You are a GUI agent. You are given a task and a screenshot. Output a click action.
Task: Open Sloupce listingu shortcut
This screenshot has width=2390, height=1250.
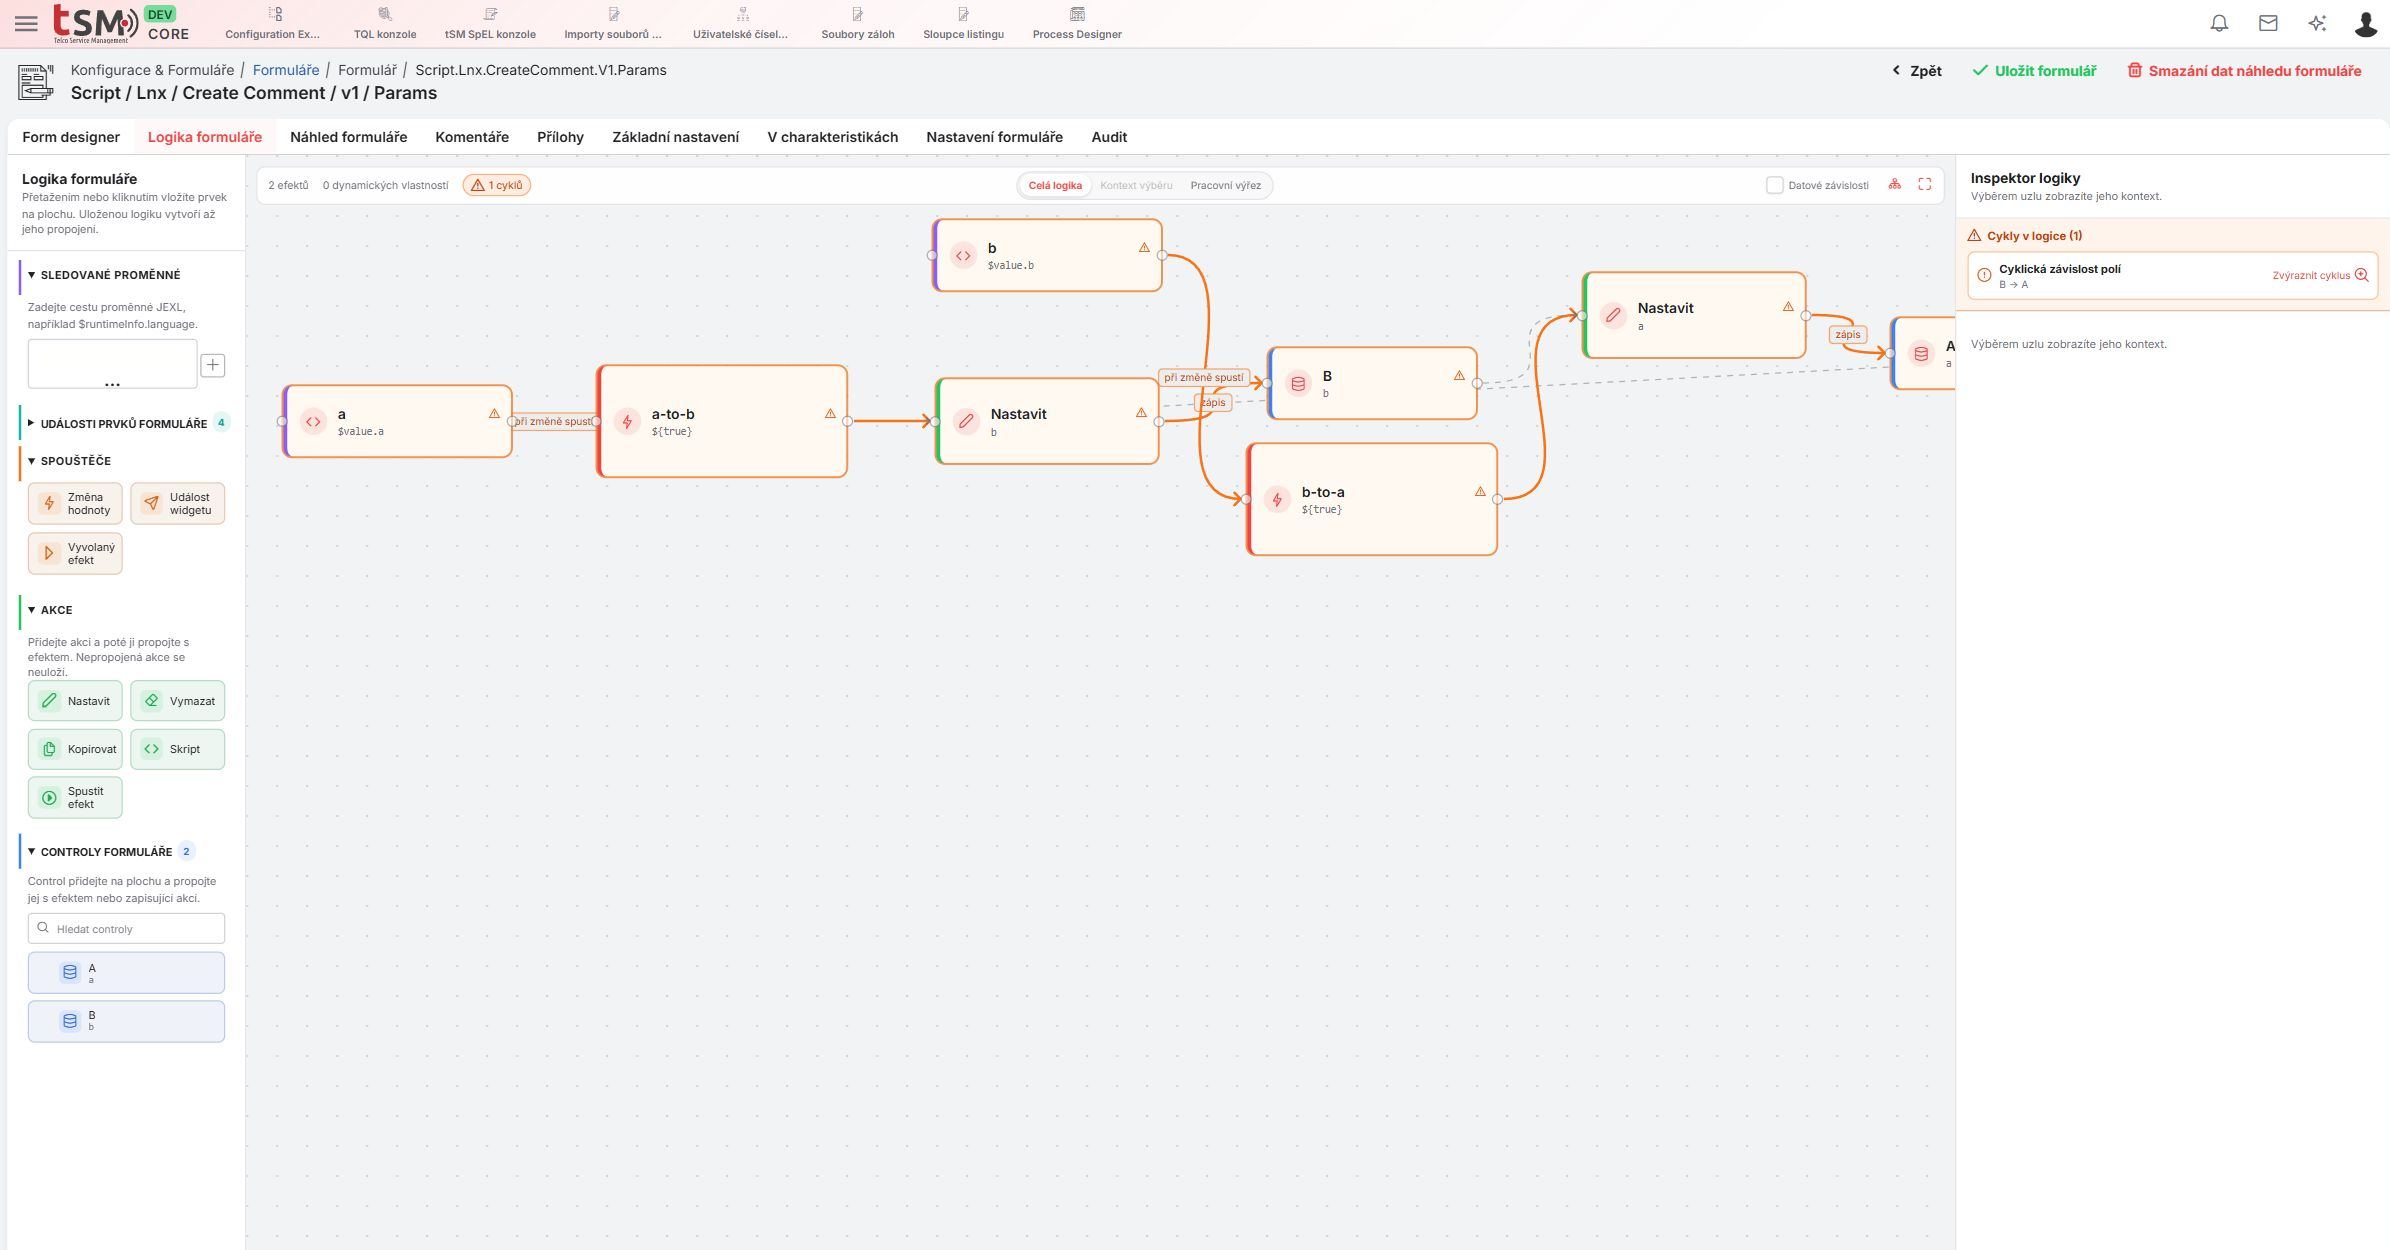point(963,24)
